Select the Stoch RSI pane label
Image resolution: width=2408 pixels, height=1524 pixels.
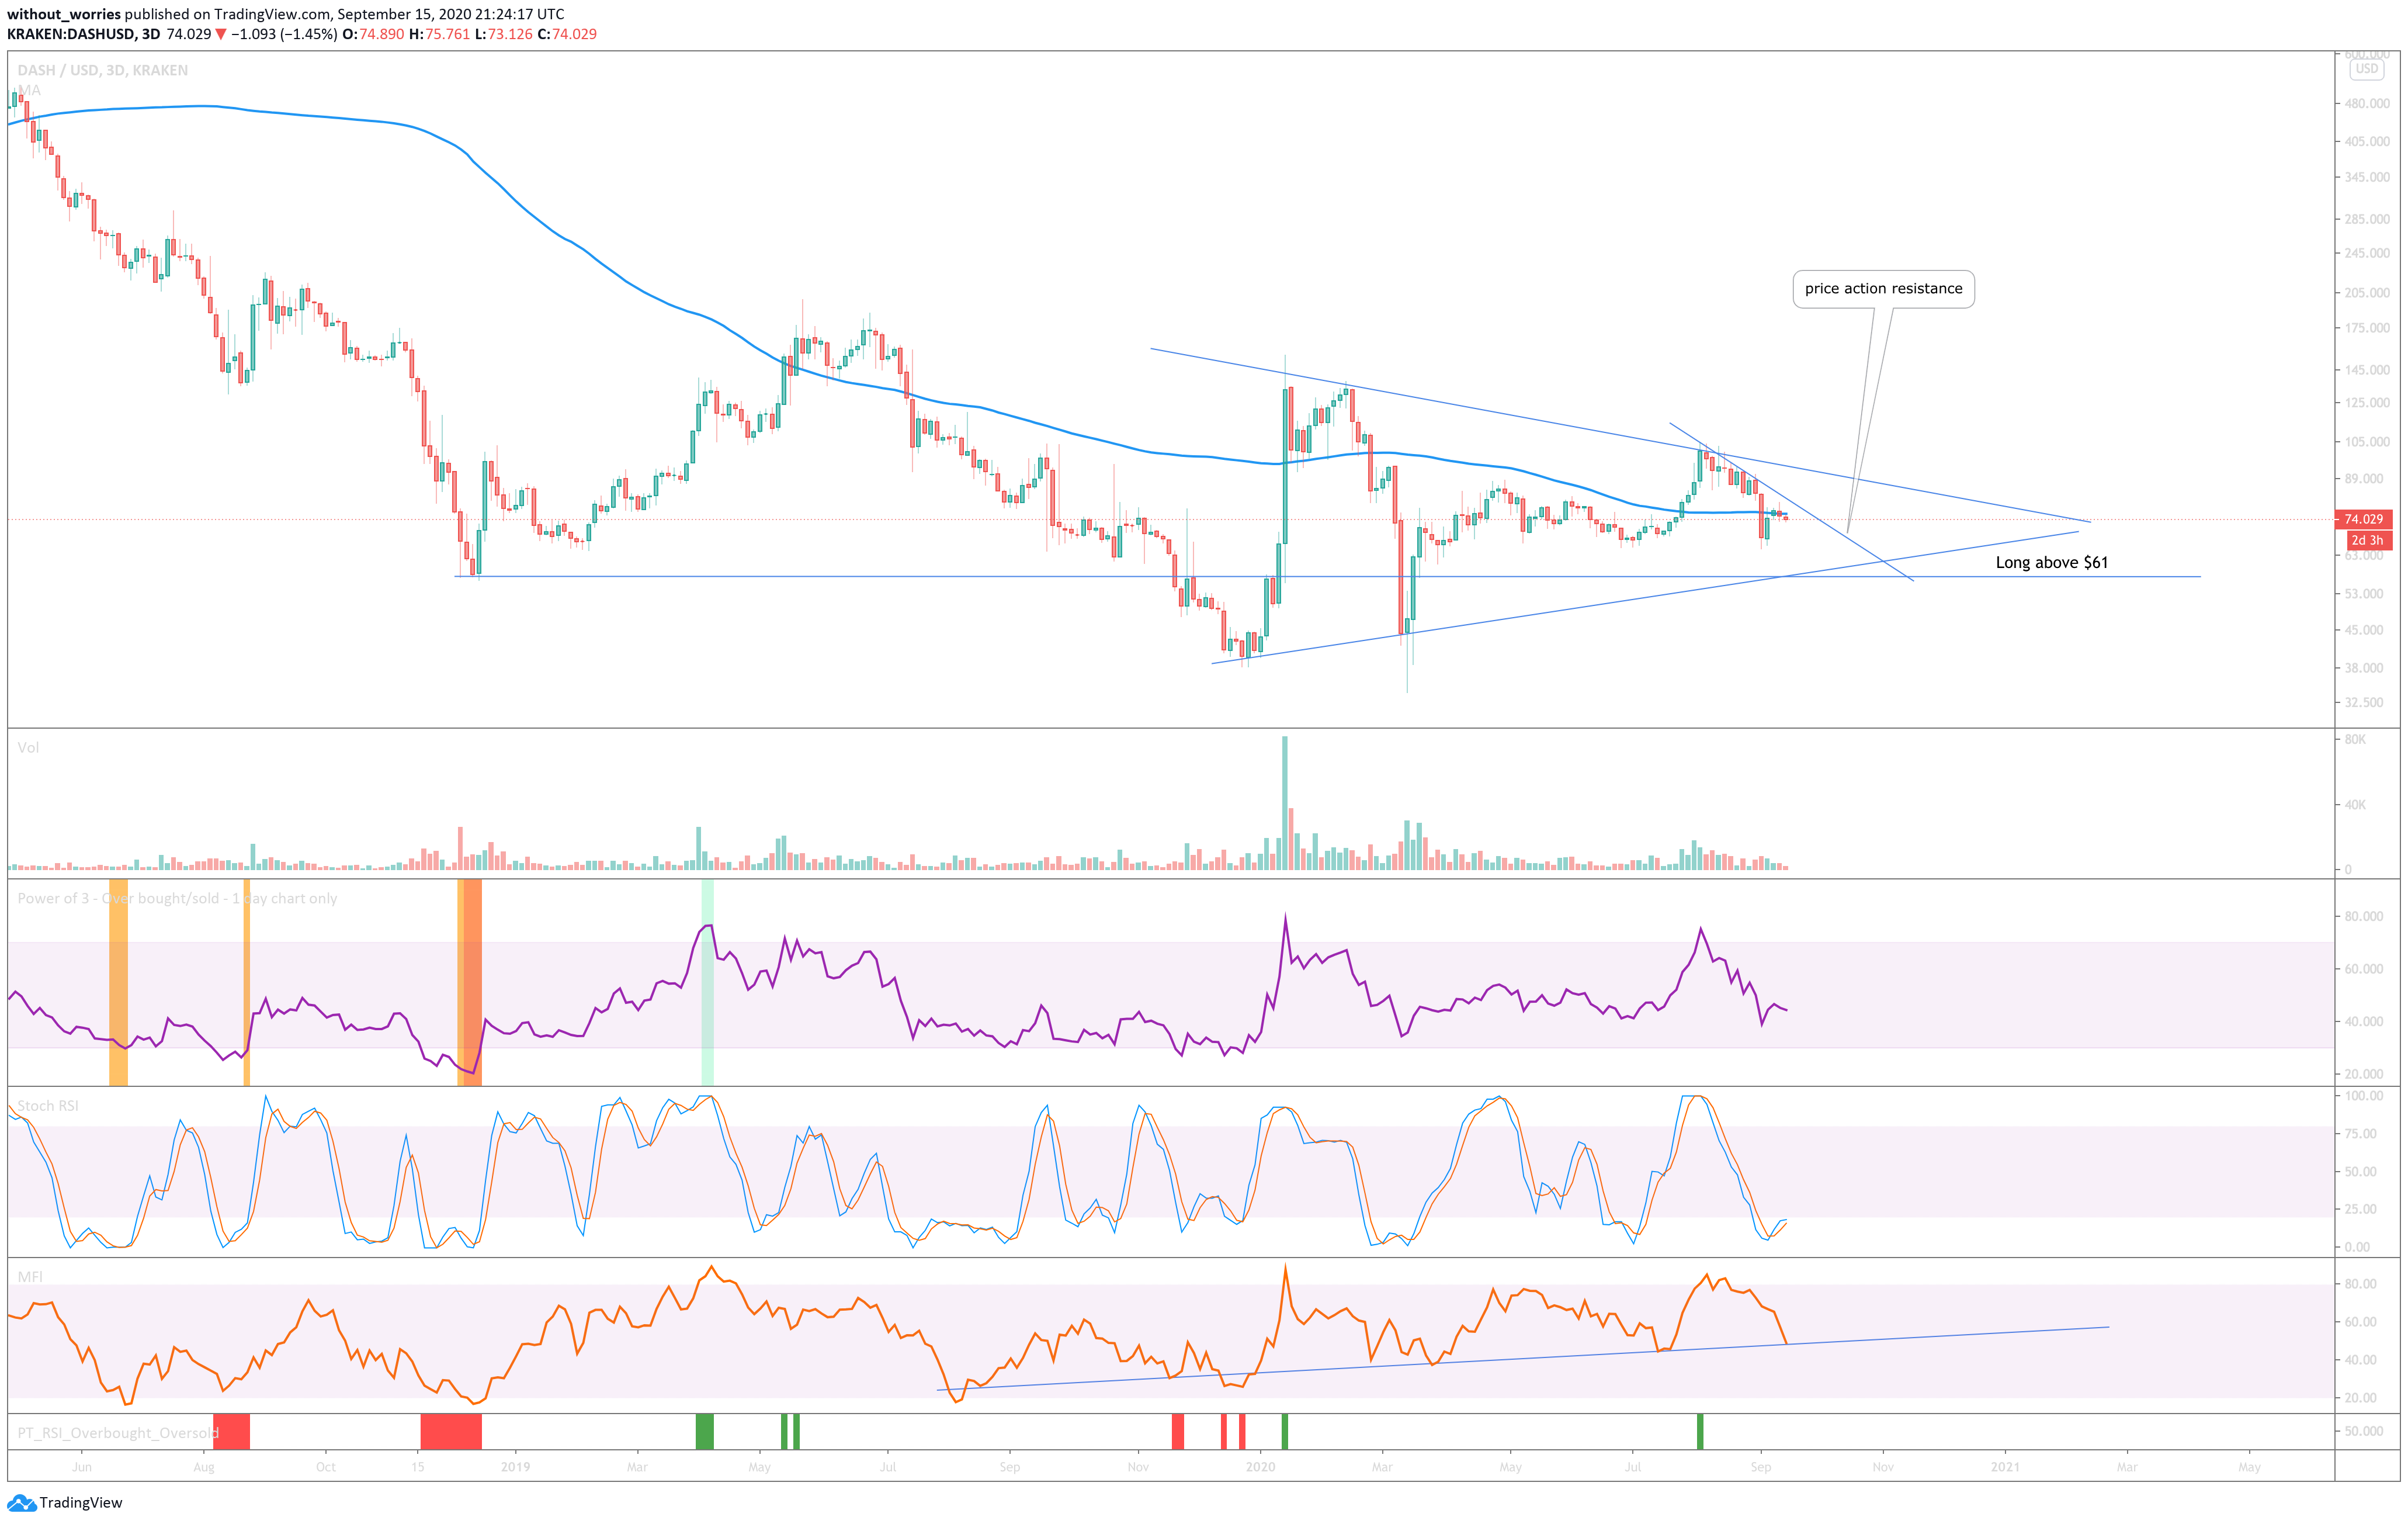(48, 1106)
